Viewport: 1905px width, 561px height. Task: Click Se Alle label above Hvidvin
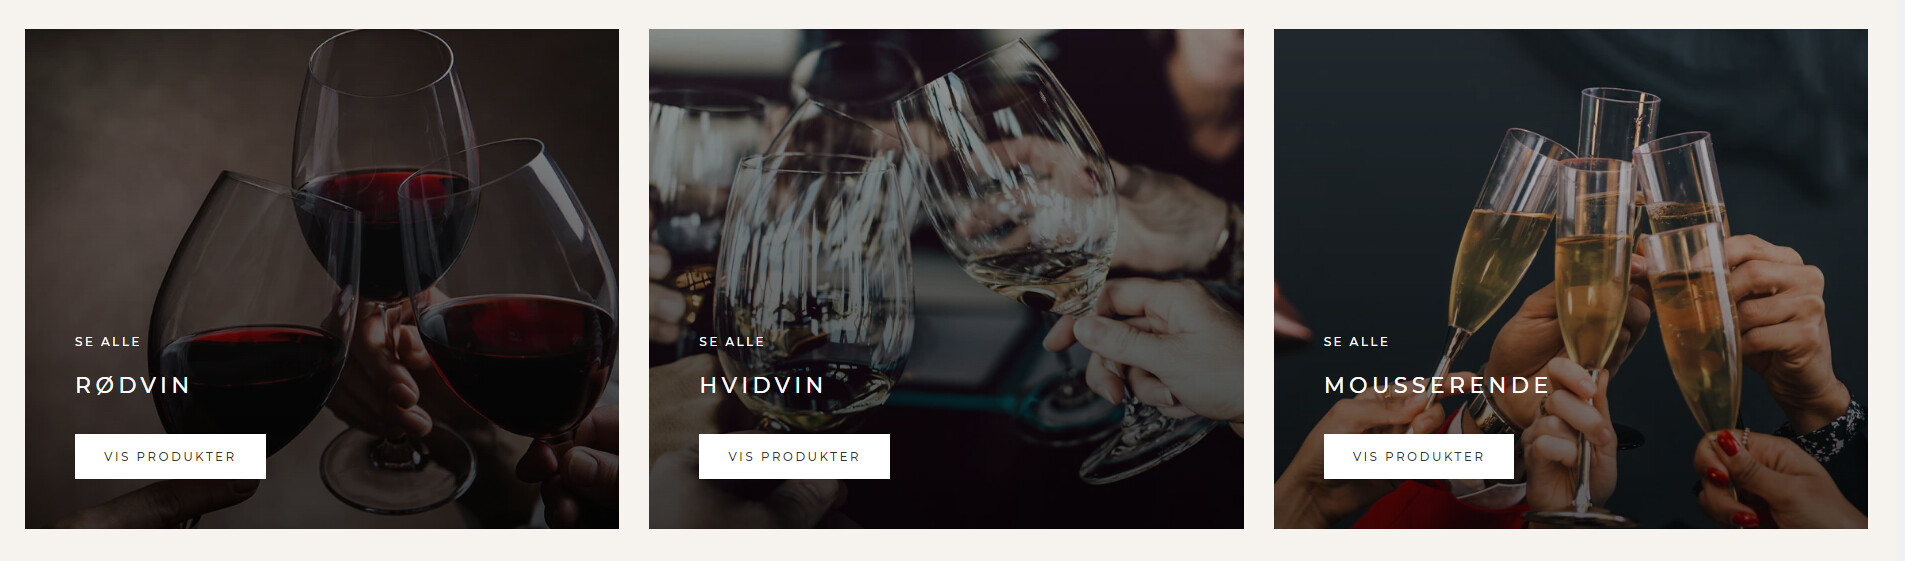click(x=732, y=341)
